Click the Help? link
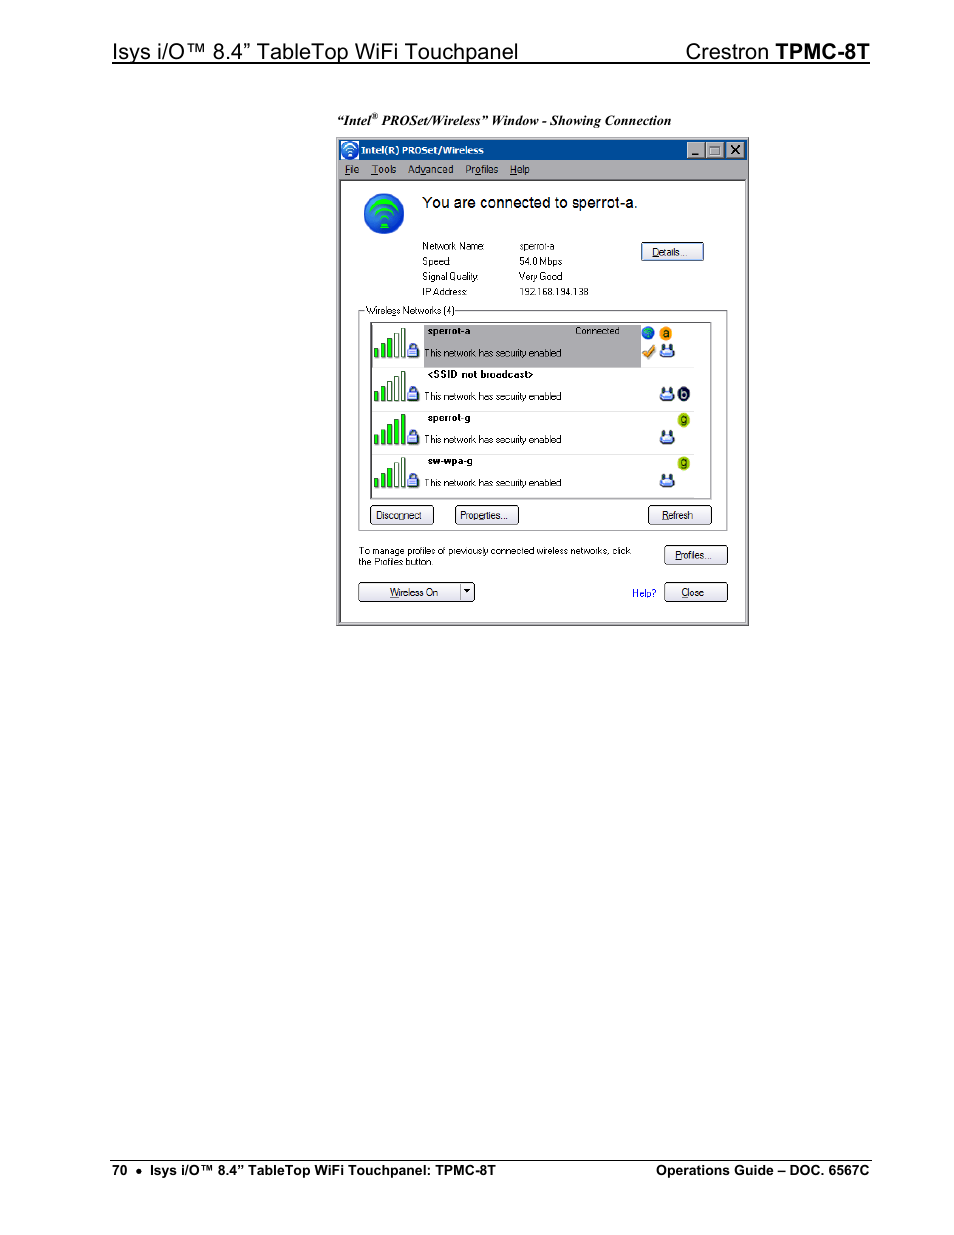954x1235 pixels. pos(644,593)
